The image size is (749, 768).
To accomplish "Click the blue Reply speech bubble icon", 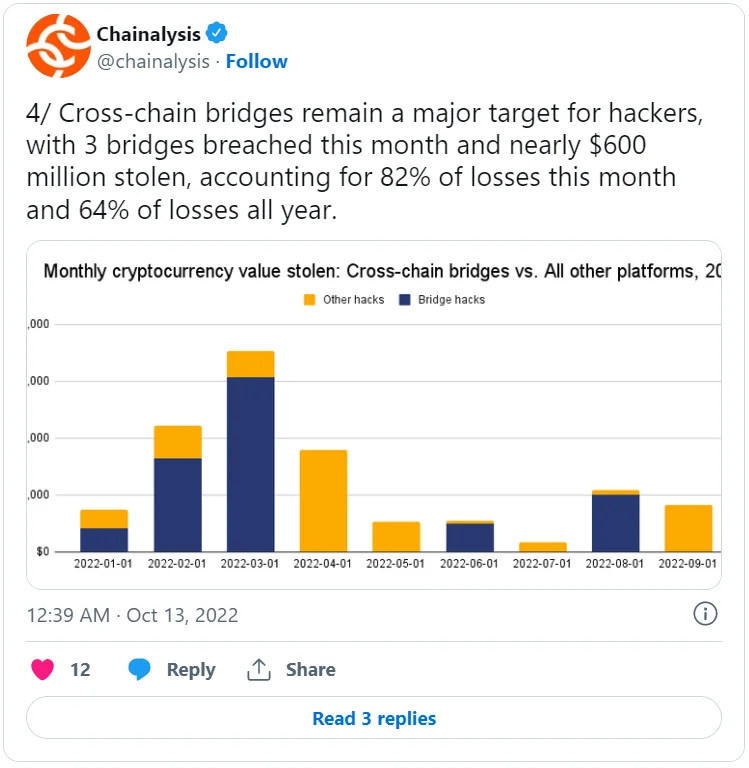I will click(x=140, y=670).
